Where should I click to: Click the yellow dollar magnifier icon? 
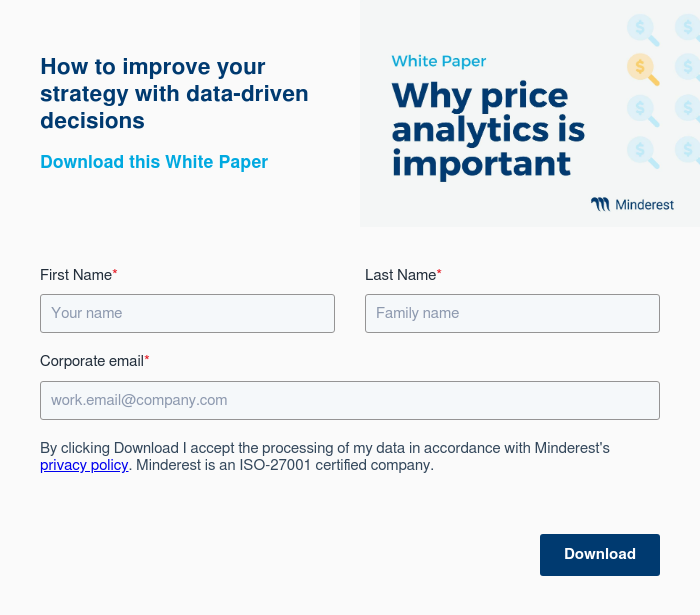[x=642, y=68]
